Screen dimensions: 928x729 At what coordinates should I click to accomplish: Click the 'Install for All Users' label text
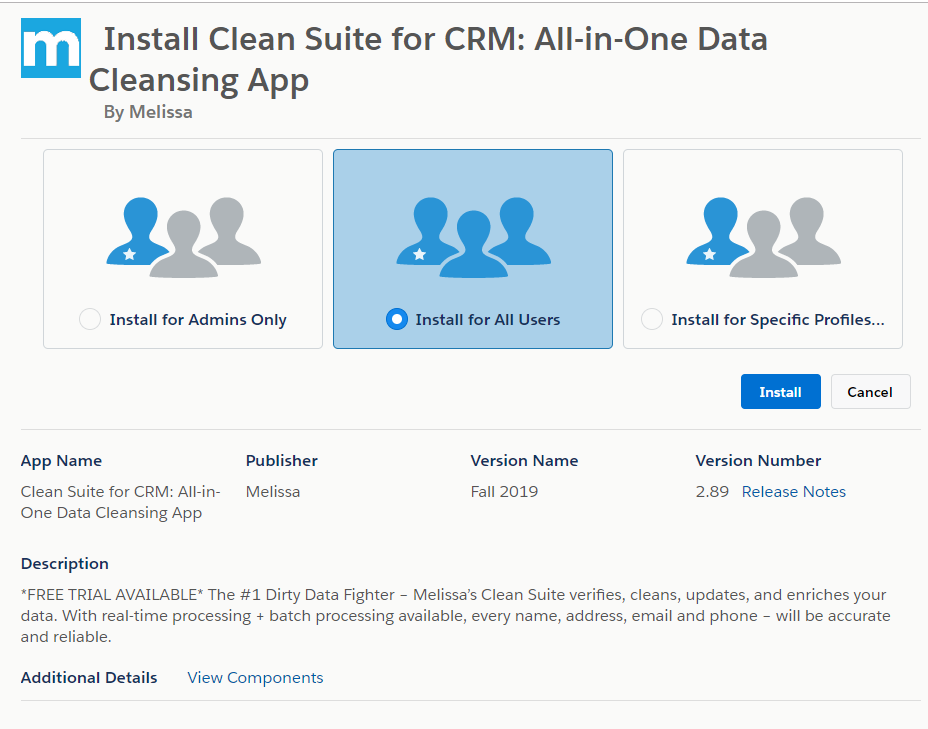click(487, 320)
